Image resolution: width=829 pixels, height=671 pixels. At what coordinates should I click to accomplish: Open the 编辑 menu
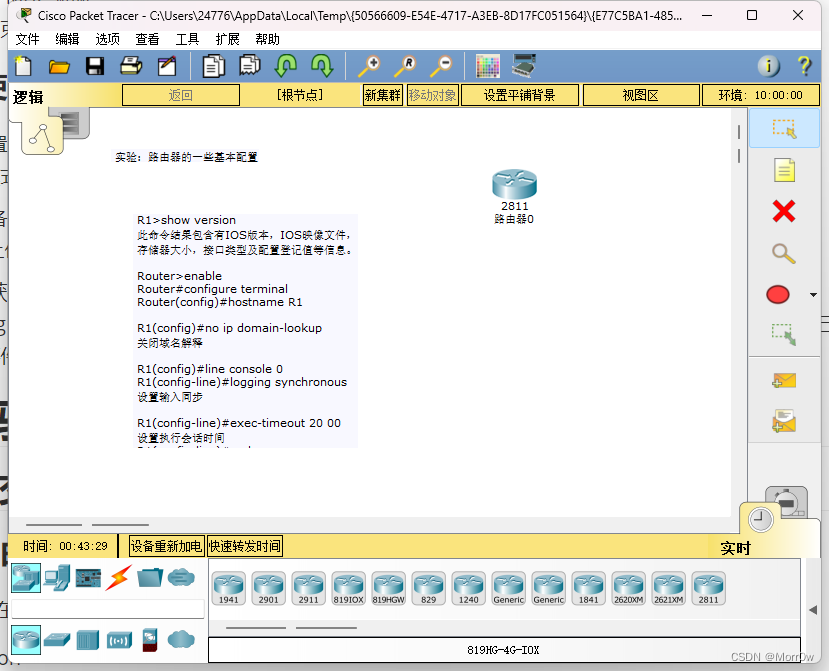(x=67, y=40)
